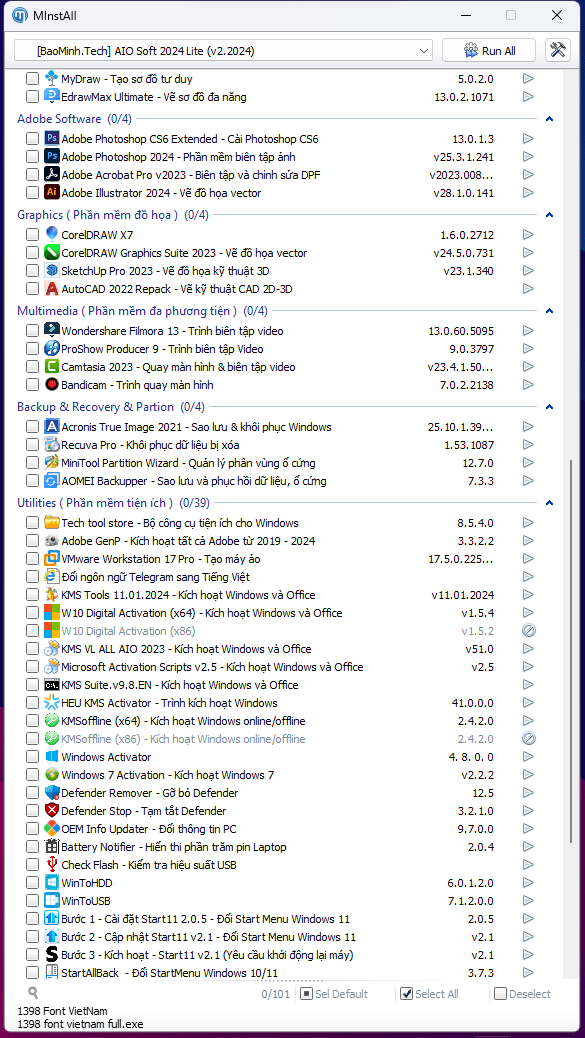Click the run arrow for StartAllBack

528,972
